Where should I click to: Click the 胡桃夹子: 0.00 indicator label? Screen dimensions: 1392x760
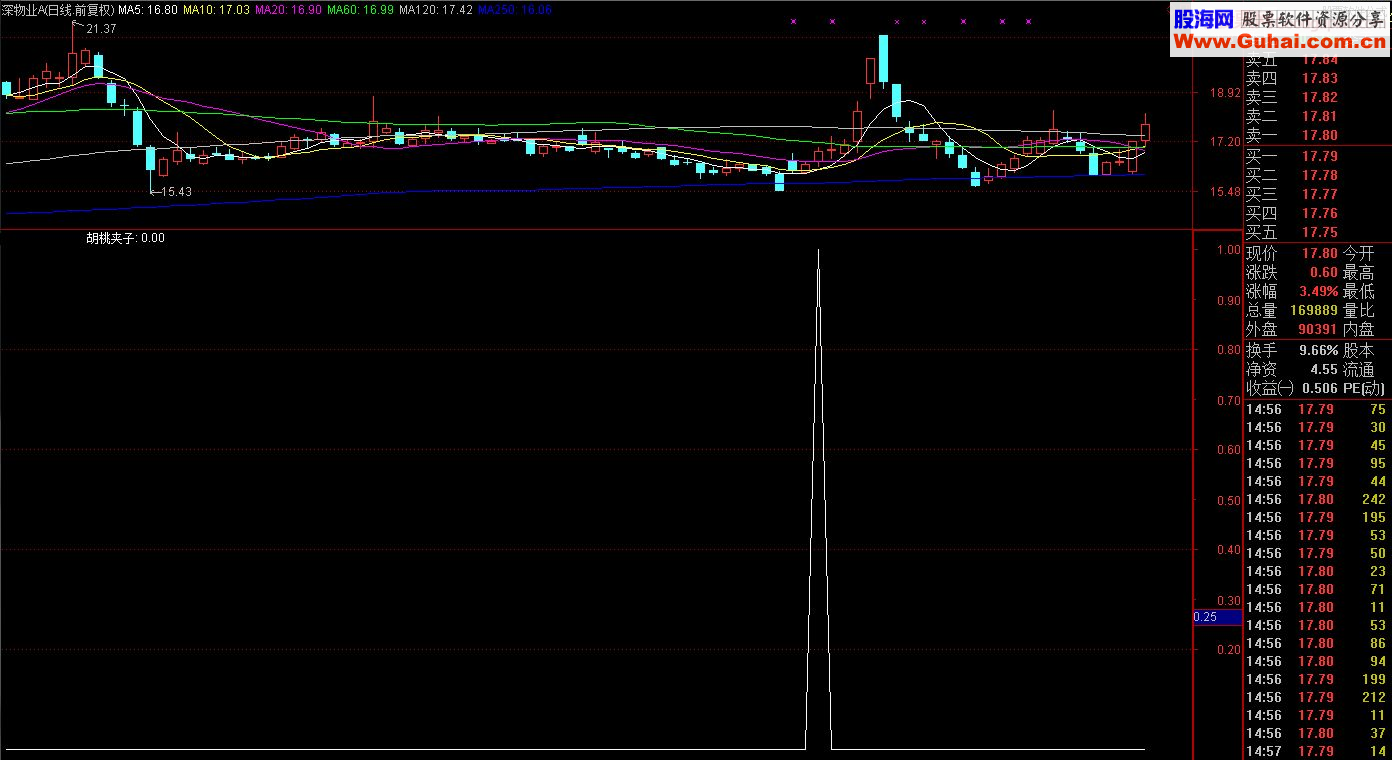pos(125,238)
